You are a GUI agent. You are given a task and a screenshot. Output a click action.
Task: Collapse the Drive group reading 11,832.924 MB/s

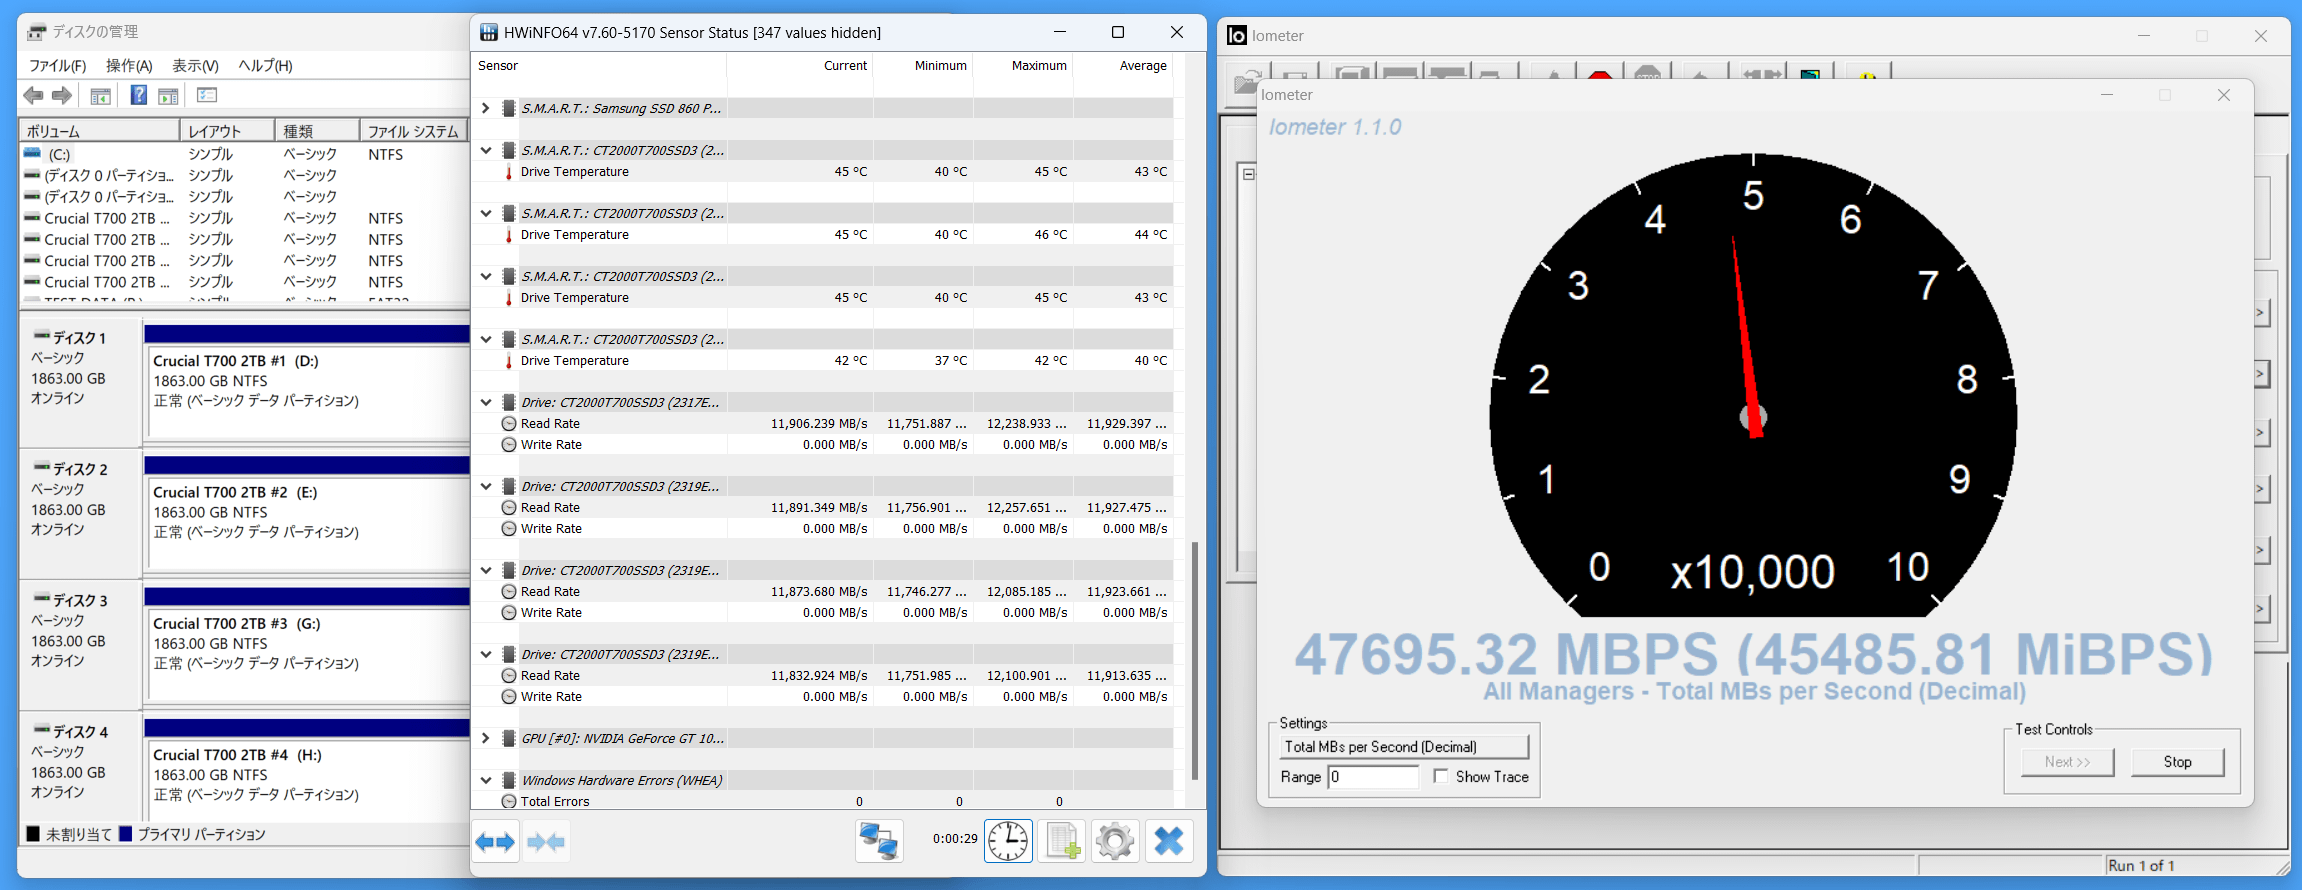point(485,654)
